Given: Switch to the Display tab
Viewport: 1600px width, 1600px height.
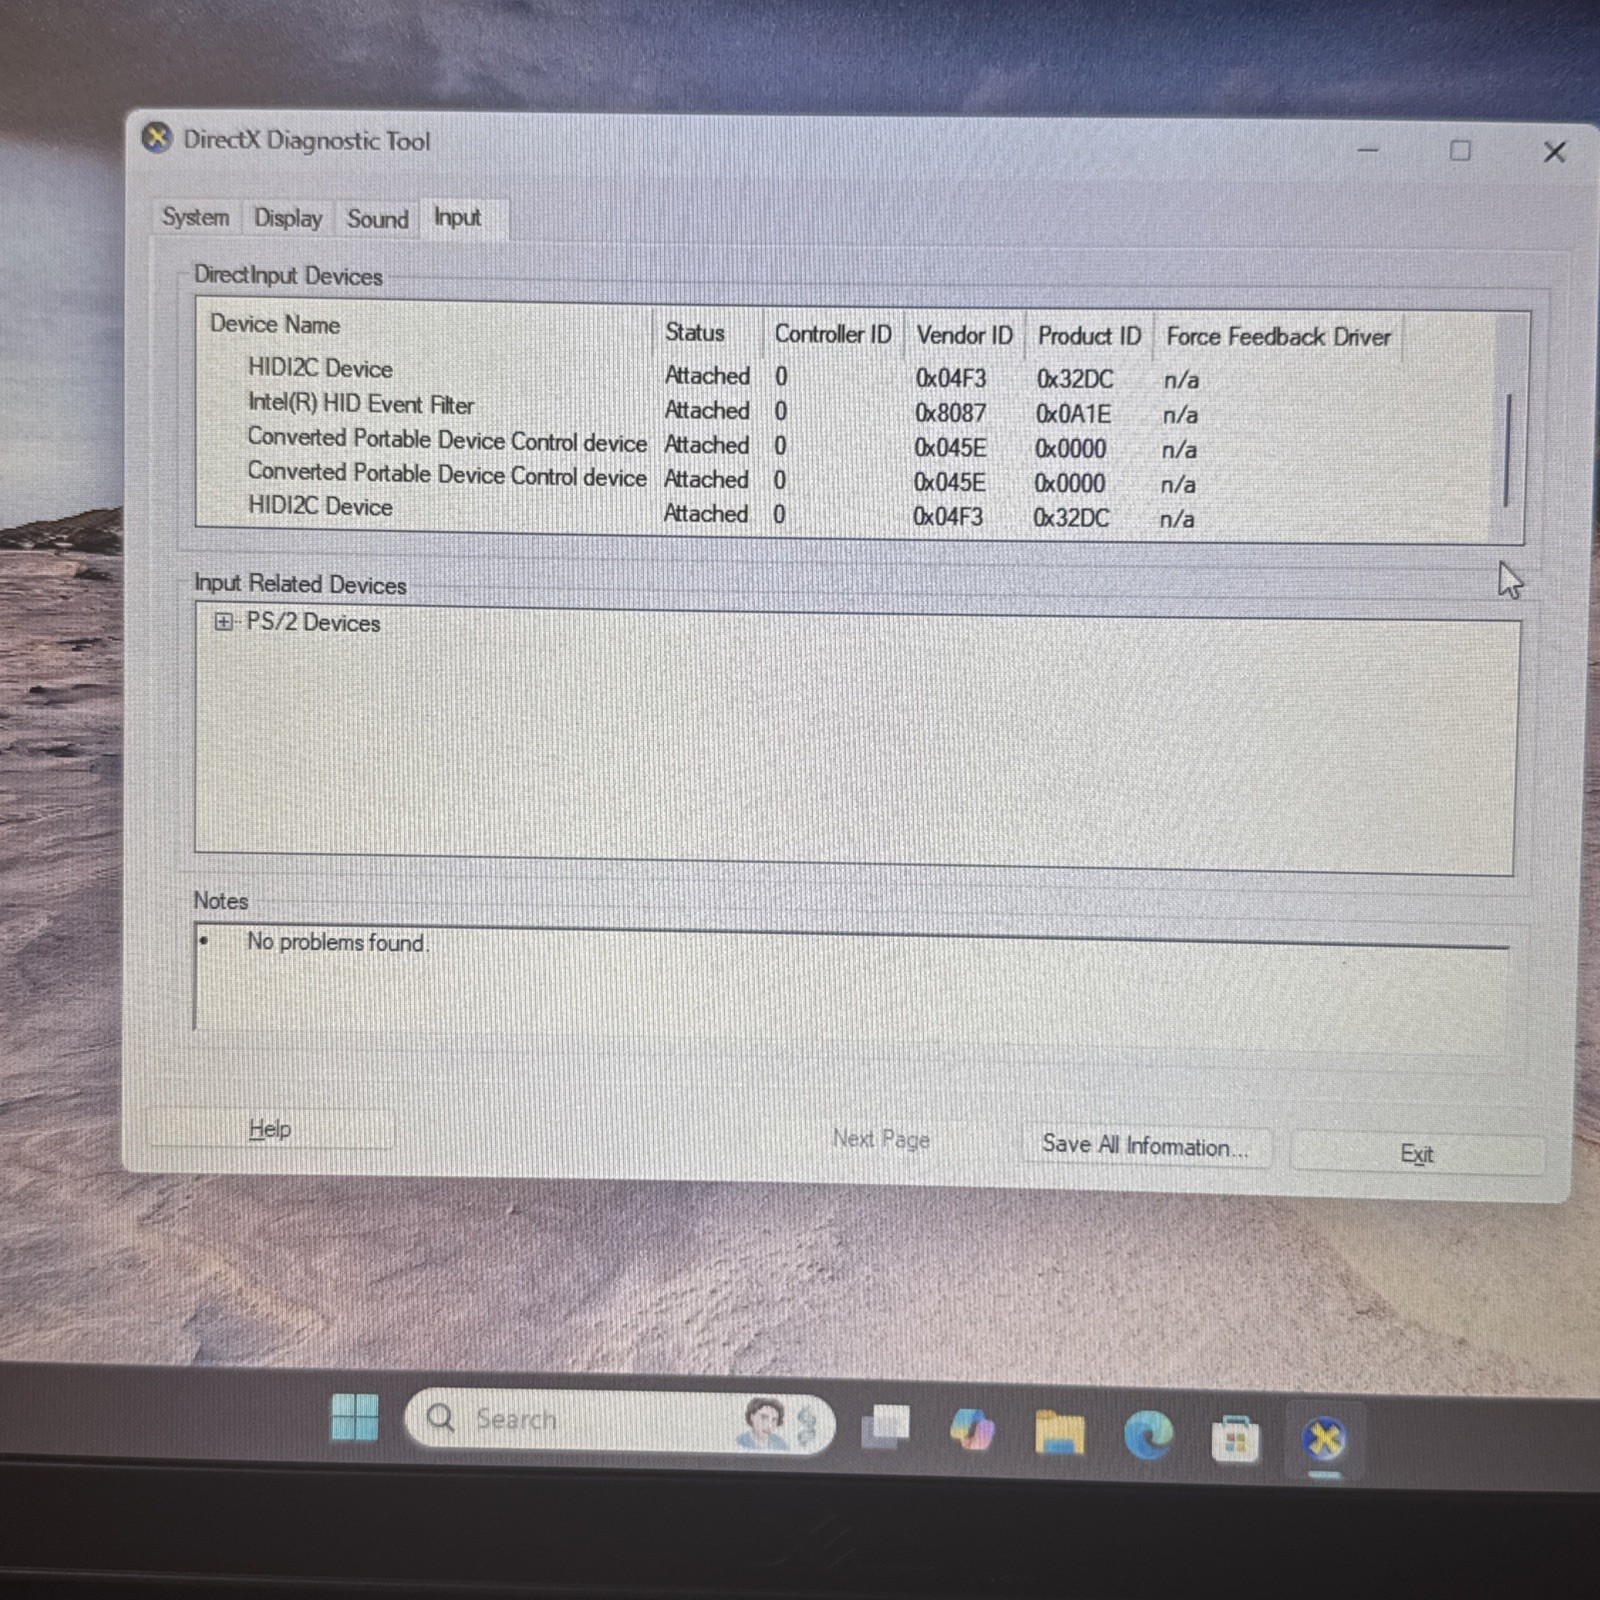Looking at the screenshot, I should point(288,218).
